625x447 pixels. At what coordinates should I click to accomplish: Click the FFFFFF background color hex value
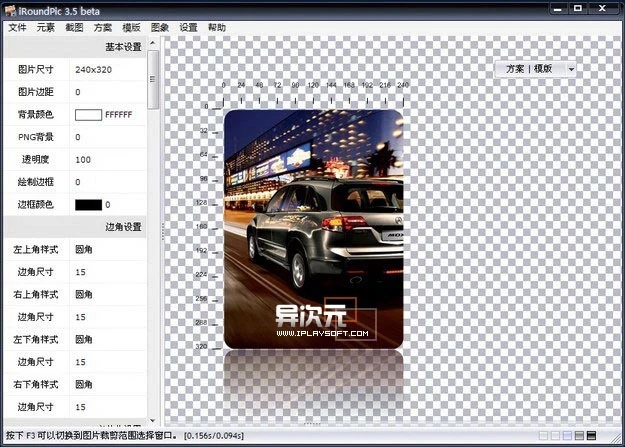(x=118, y=115)
